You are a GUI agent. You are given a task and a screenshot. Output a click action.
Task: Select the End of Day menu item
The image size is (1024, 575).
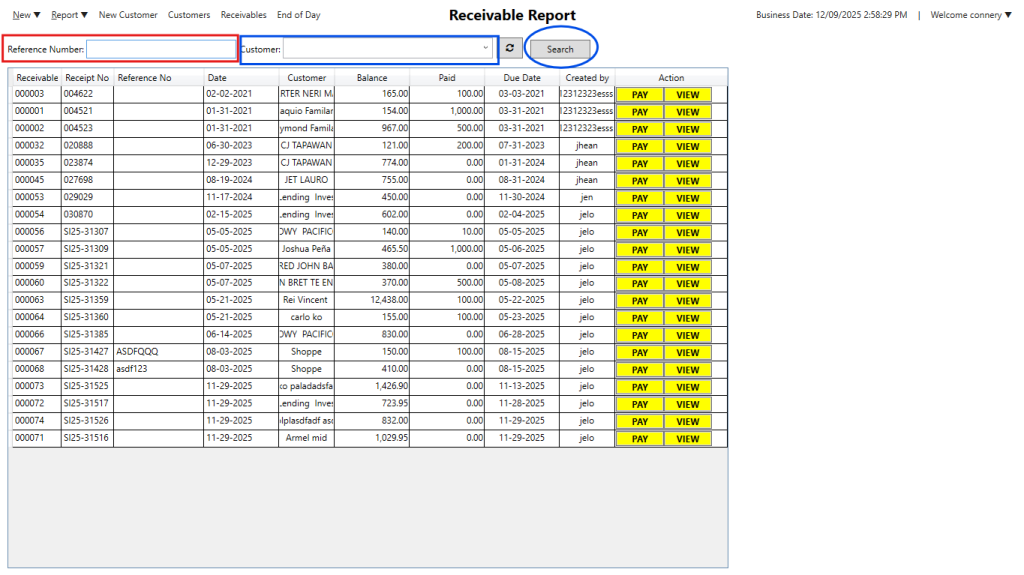[x=299, y=15]
